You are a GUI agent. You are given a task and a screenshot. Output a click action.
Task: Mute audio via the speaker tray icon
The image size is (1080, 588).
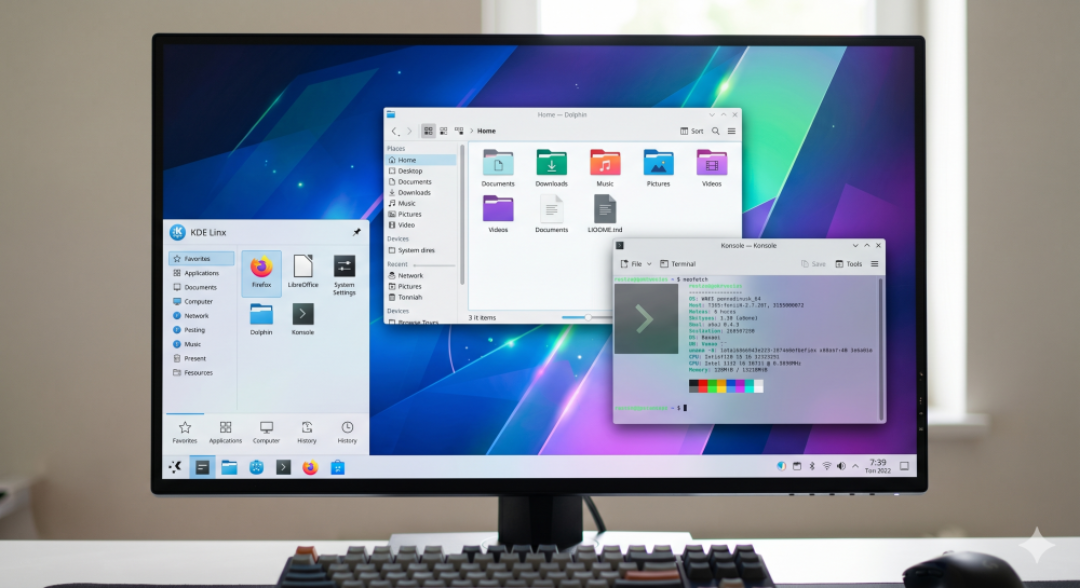point(841,466)
